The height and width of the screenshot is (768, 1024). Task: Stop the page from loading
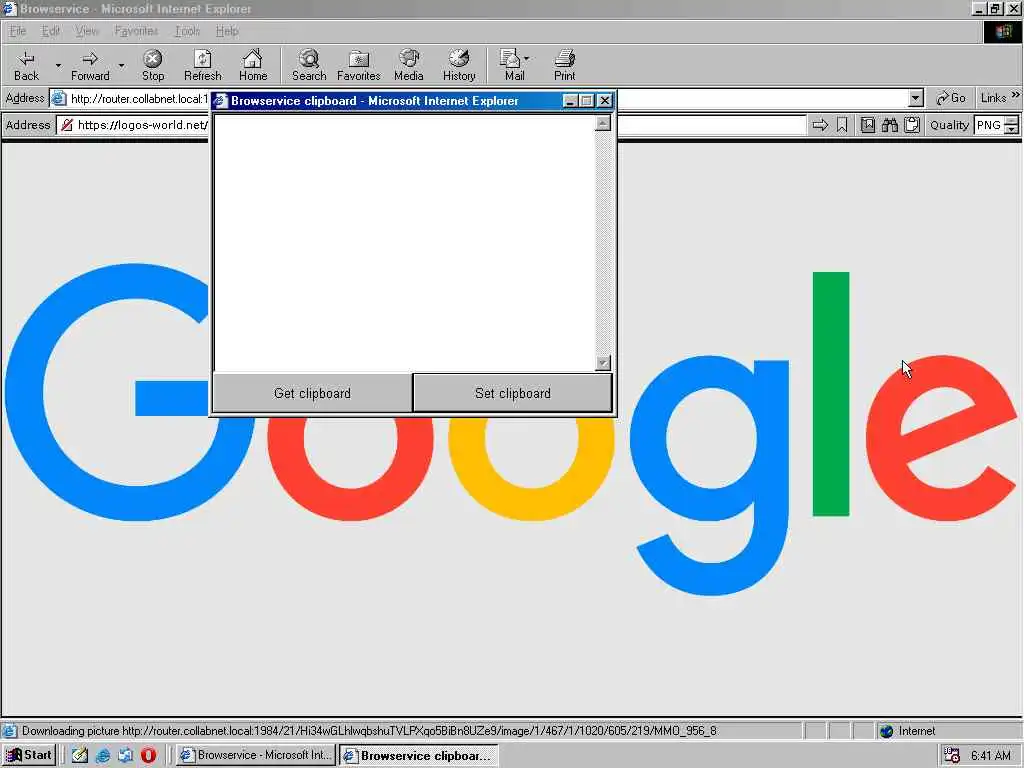click(153, 65)
